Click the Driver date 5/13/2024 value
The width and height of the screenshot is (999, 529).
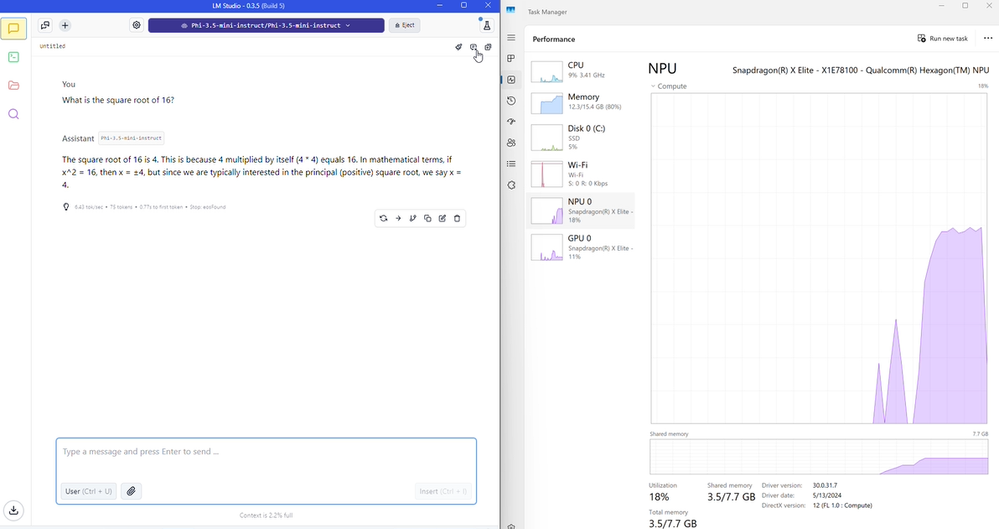point(827,495)
